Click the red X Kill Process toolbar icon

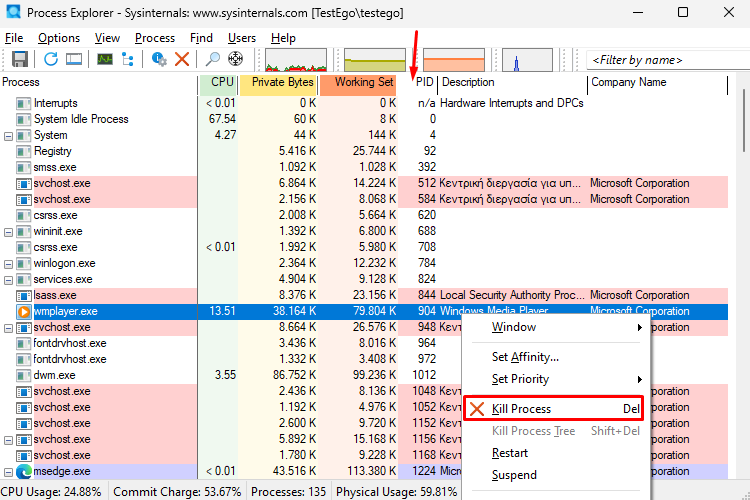pyautogui.click(x=182, y=59)
